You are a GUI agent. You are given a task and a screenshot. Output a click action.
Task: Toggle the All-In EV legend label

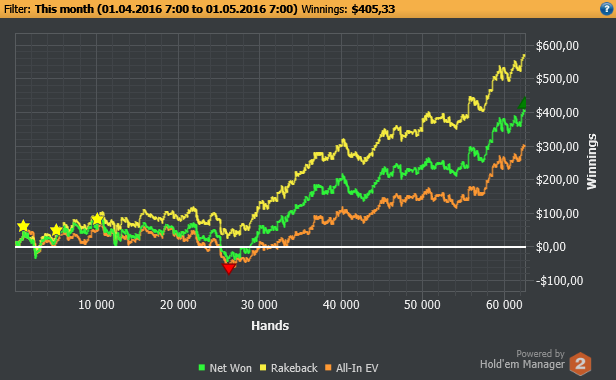[357, 368]
